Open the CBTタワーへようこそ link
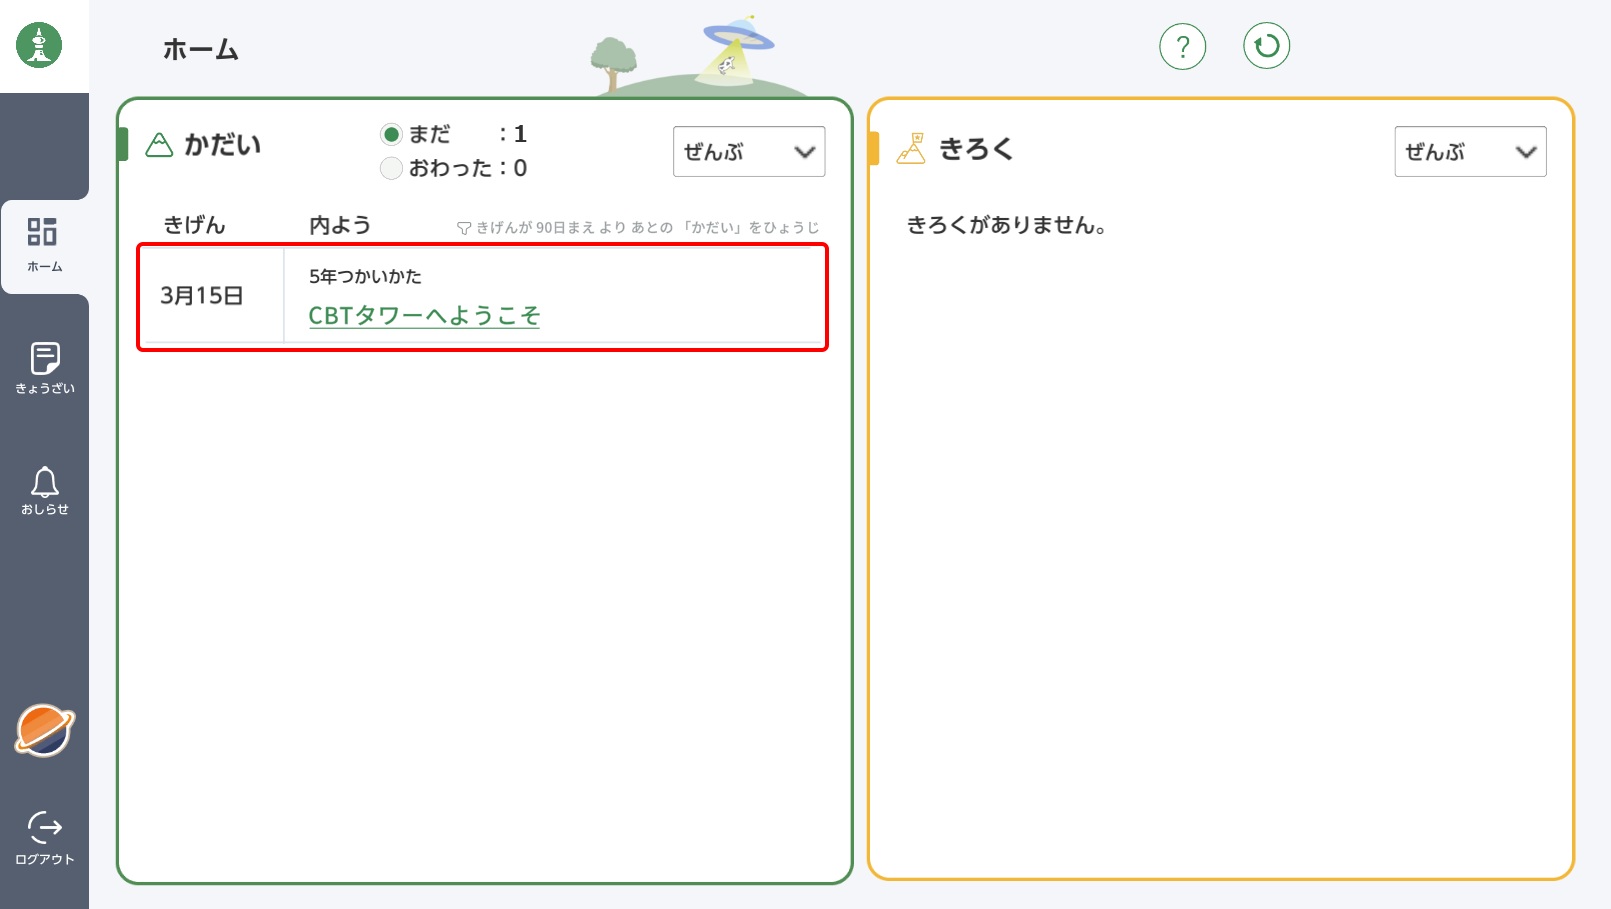The image size is (1611, 909). coord(424,316)
